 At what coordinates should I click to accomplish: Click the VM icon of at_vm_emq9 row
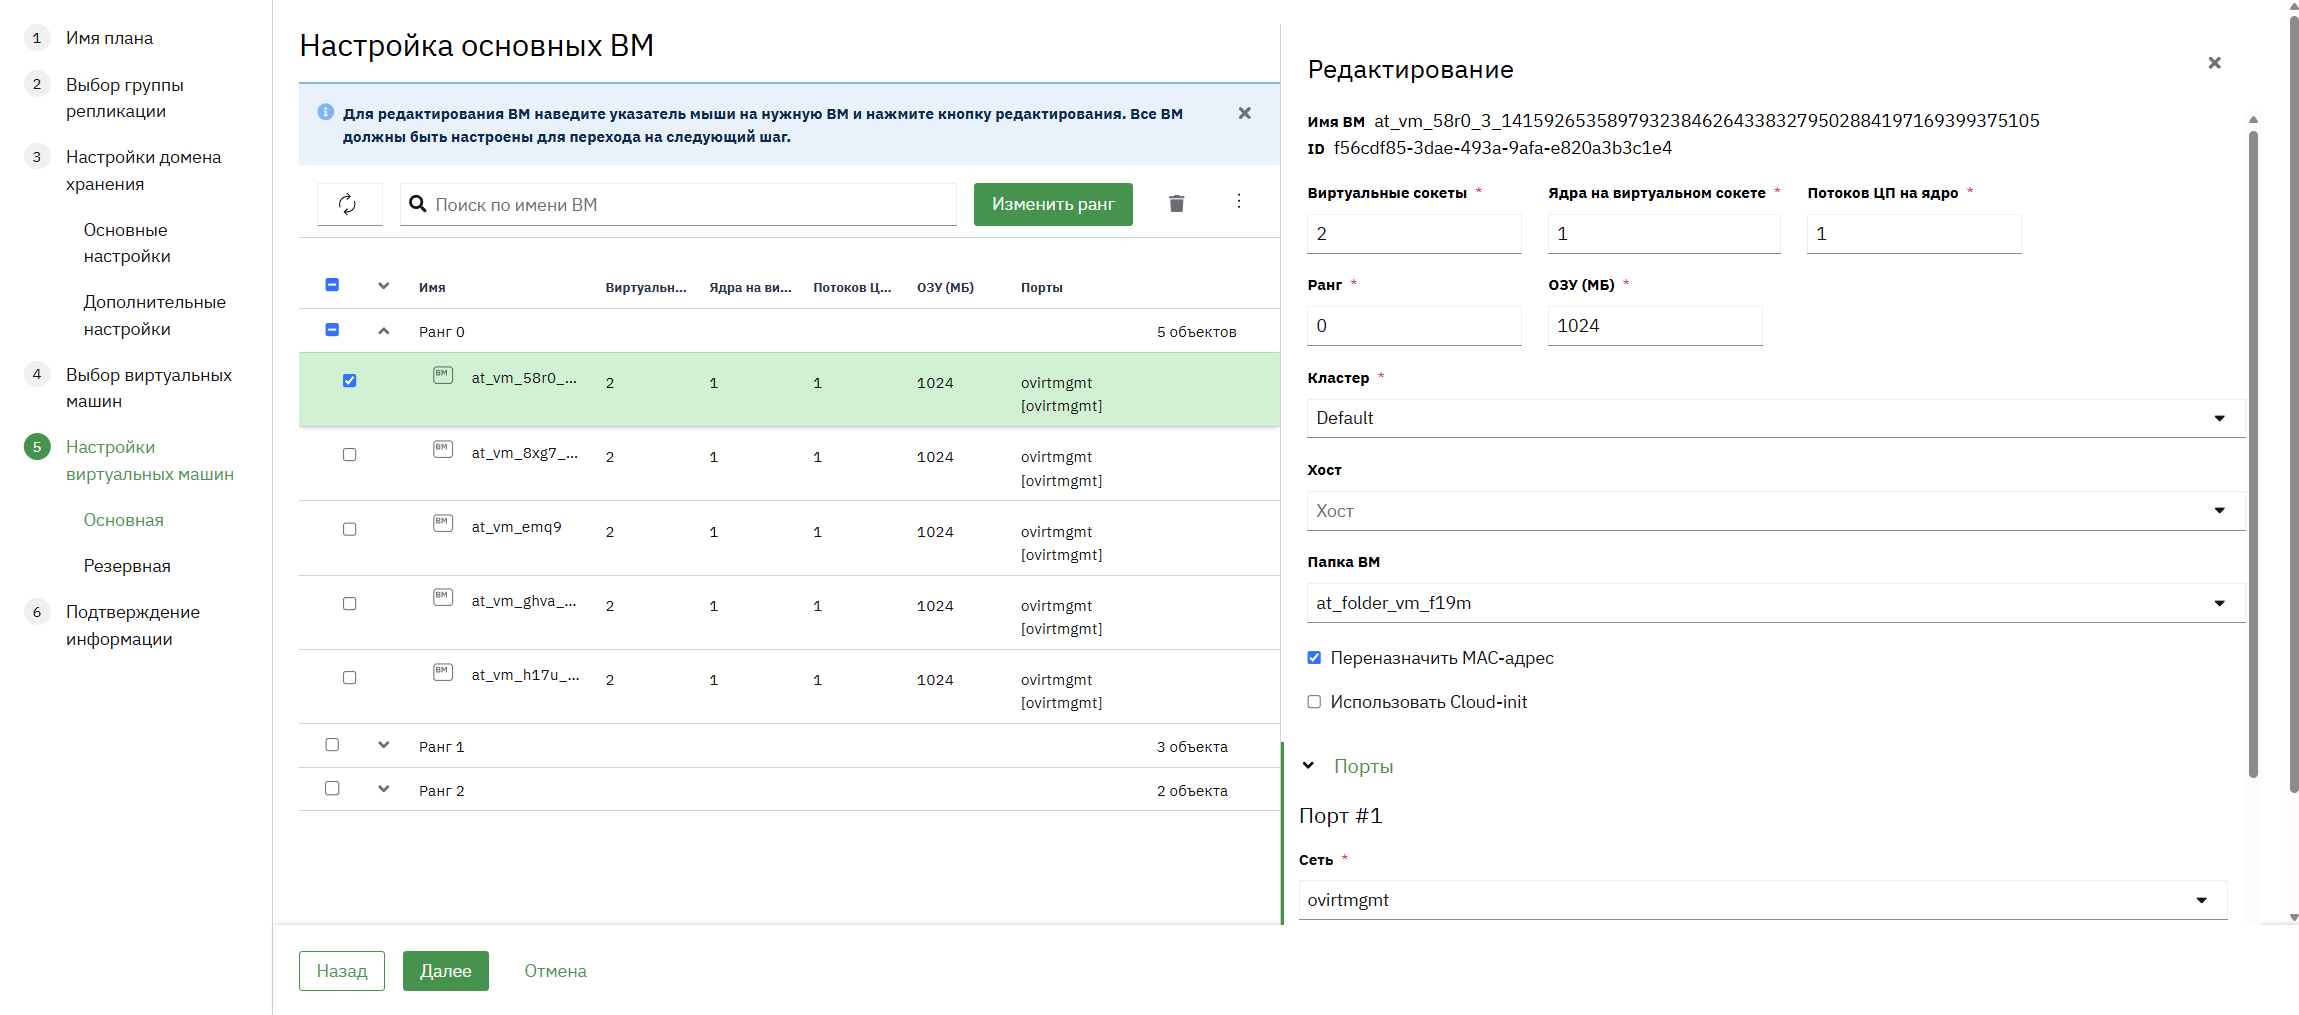(x=443, y=523)
